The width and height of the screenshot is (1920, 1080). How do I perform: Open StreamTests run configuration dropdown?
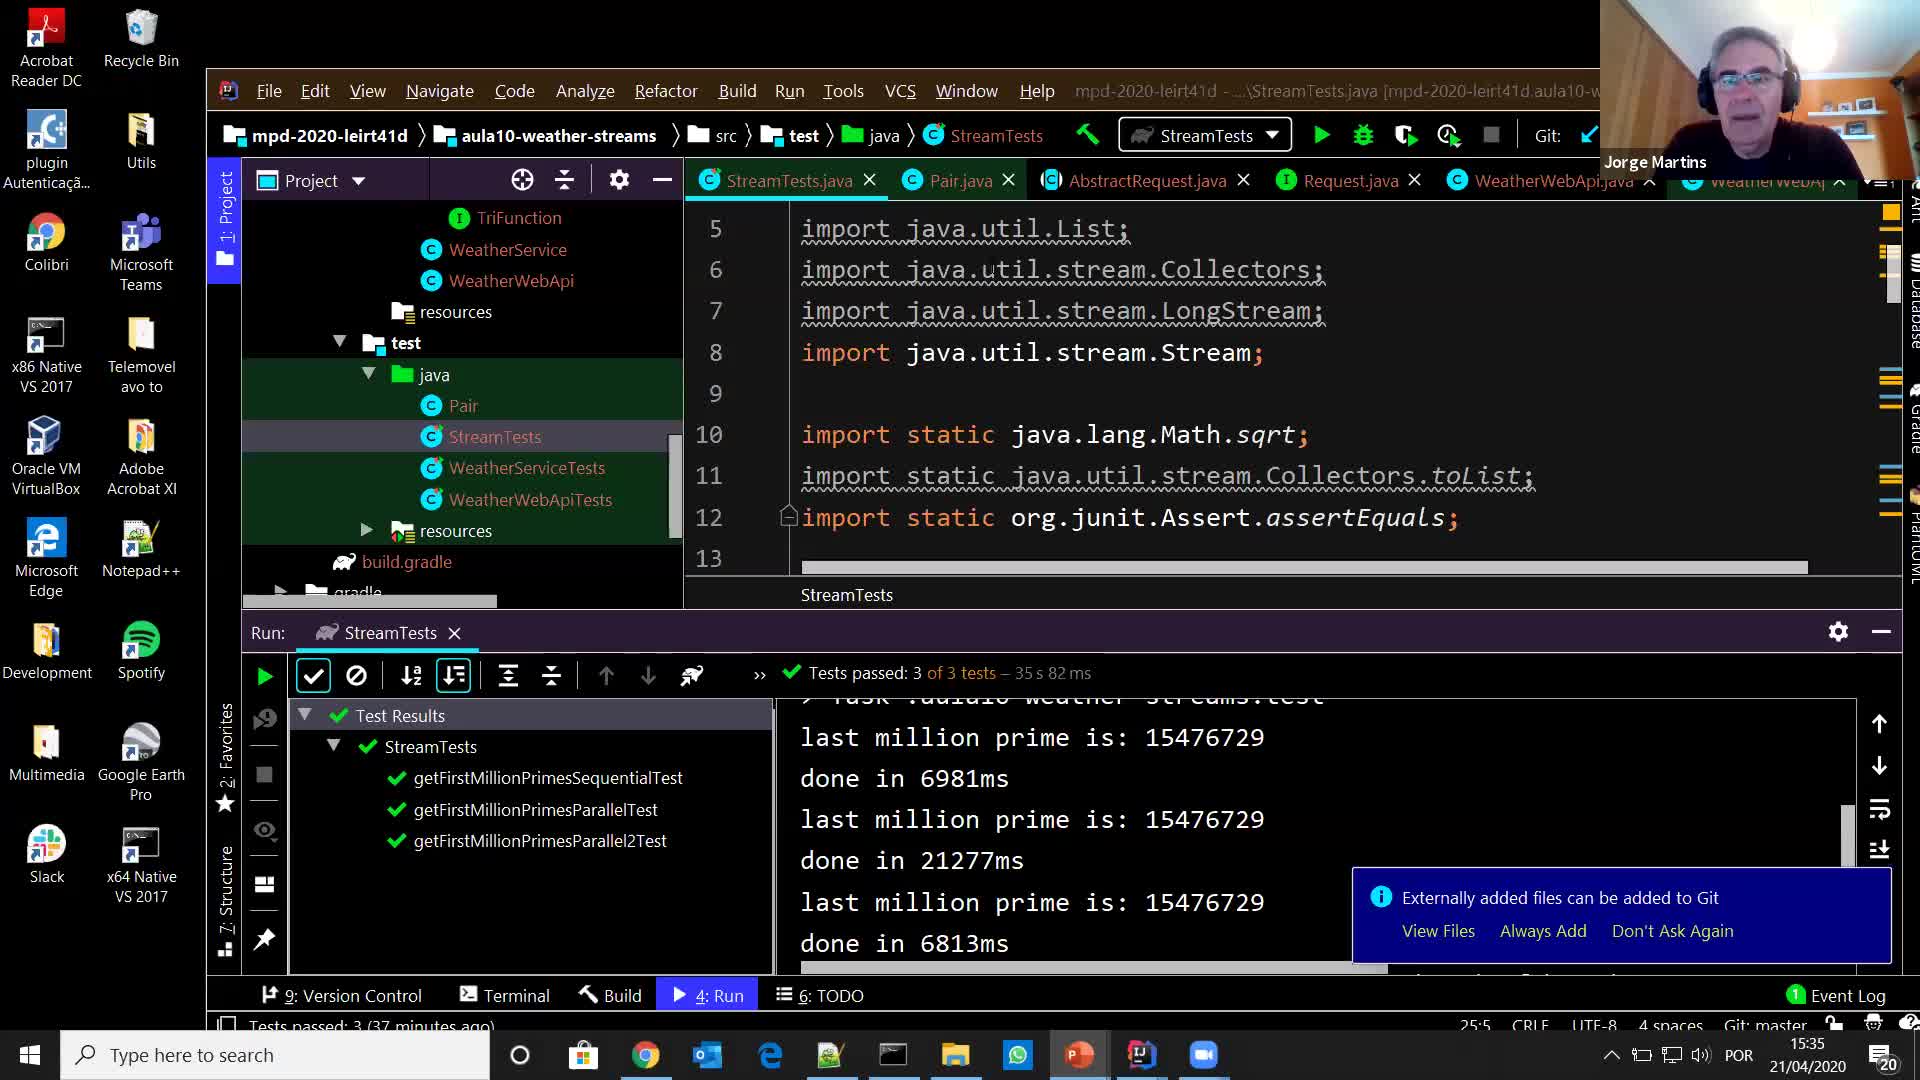[1204, 135]
